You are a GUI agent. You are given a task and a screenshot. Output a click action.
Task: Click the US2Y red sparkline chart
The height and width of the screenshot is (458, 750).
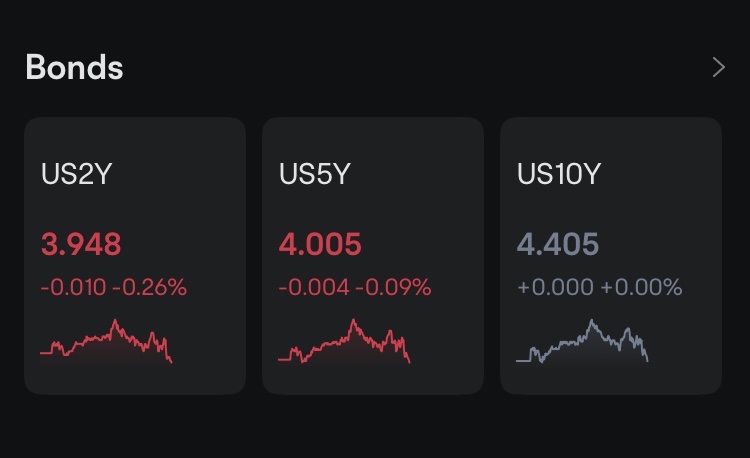pos(106,341)
